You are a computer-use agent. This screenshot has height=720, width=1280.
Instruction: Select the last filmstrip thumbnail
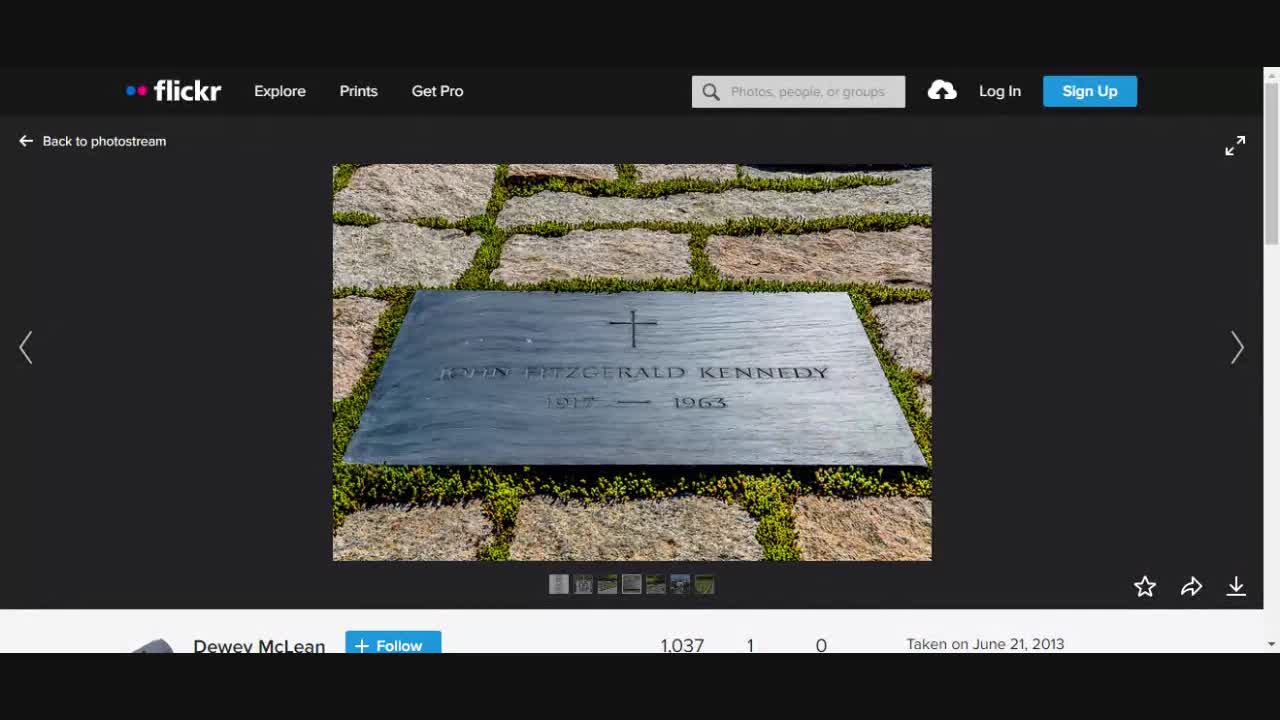coord(704,584)
